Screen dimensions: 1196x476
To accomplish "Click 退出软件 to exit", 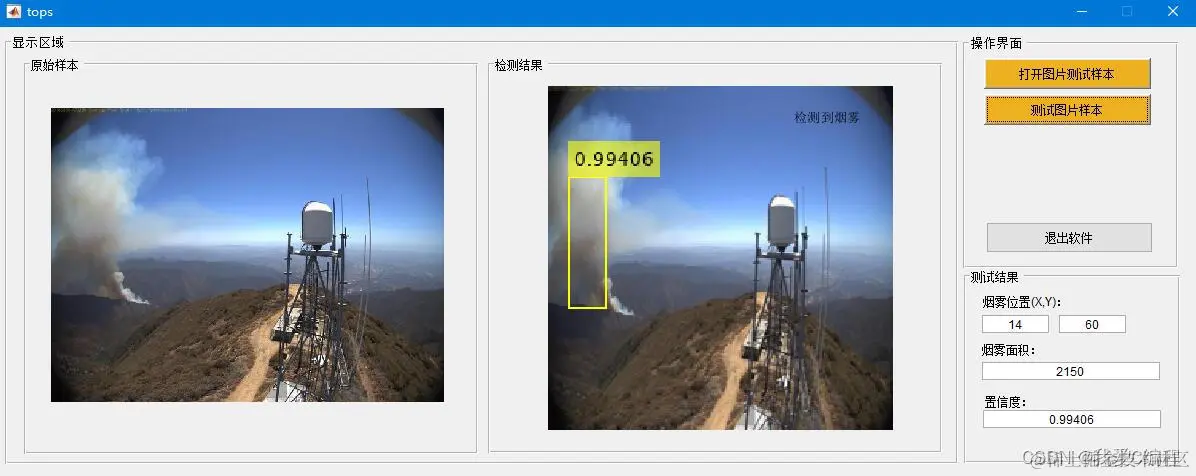I will pyautogui.click(x=1069, y=238).
